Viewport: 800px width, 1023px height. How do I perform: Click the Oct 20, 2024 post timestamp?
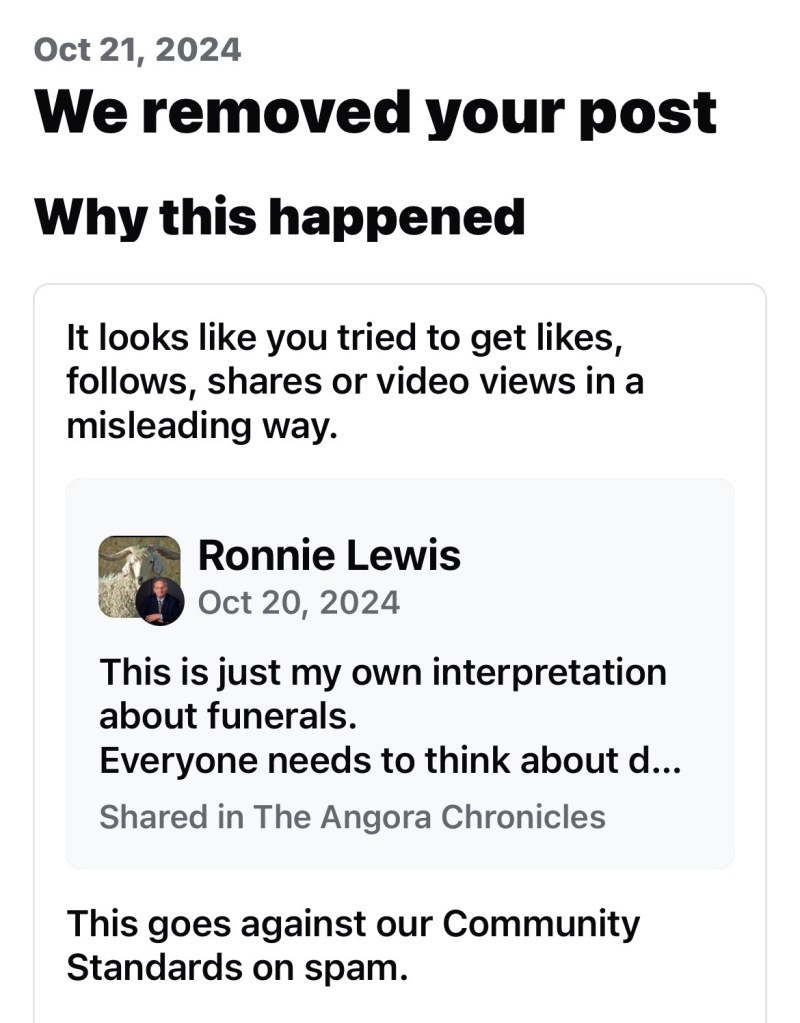(299, 602)
